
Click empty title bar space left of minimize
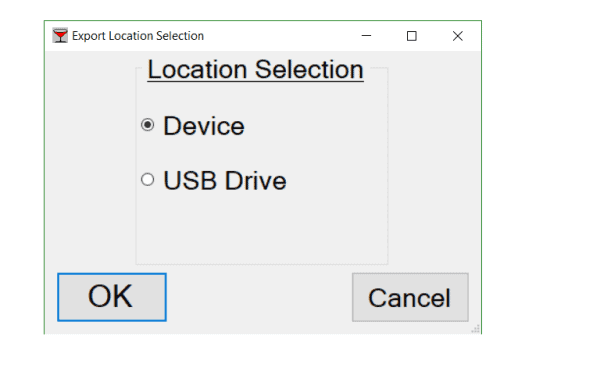coord(279,36)
